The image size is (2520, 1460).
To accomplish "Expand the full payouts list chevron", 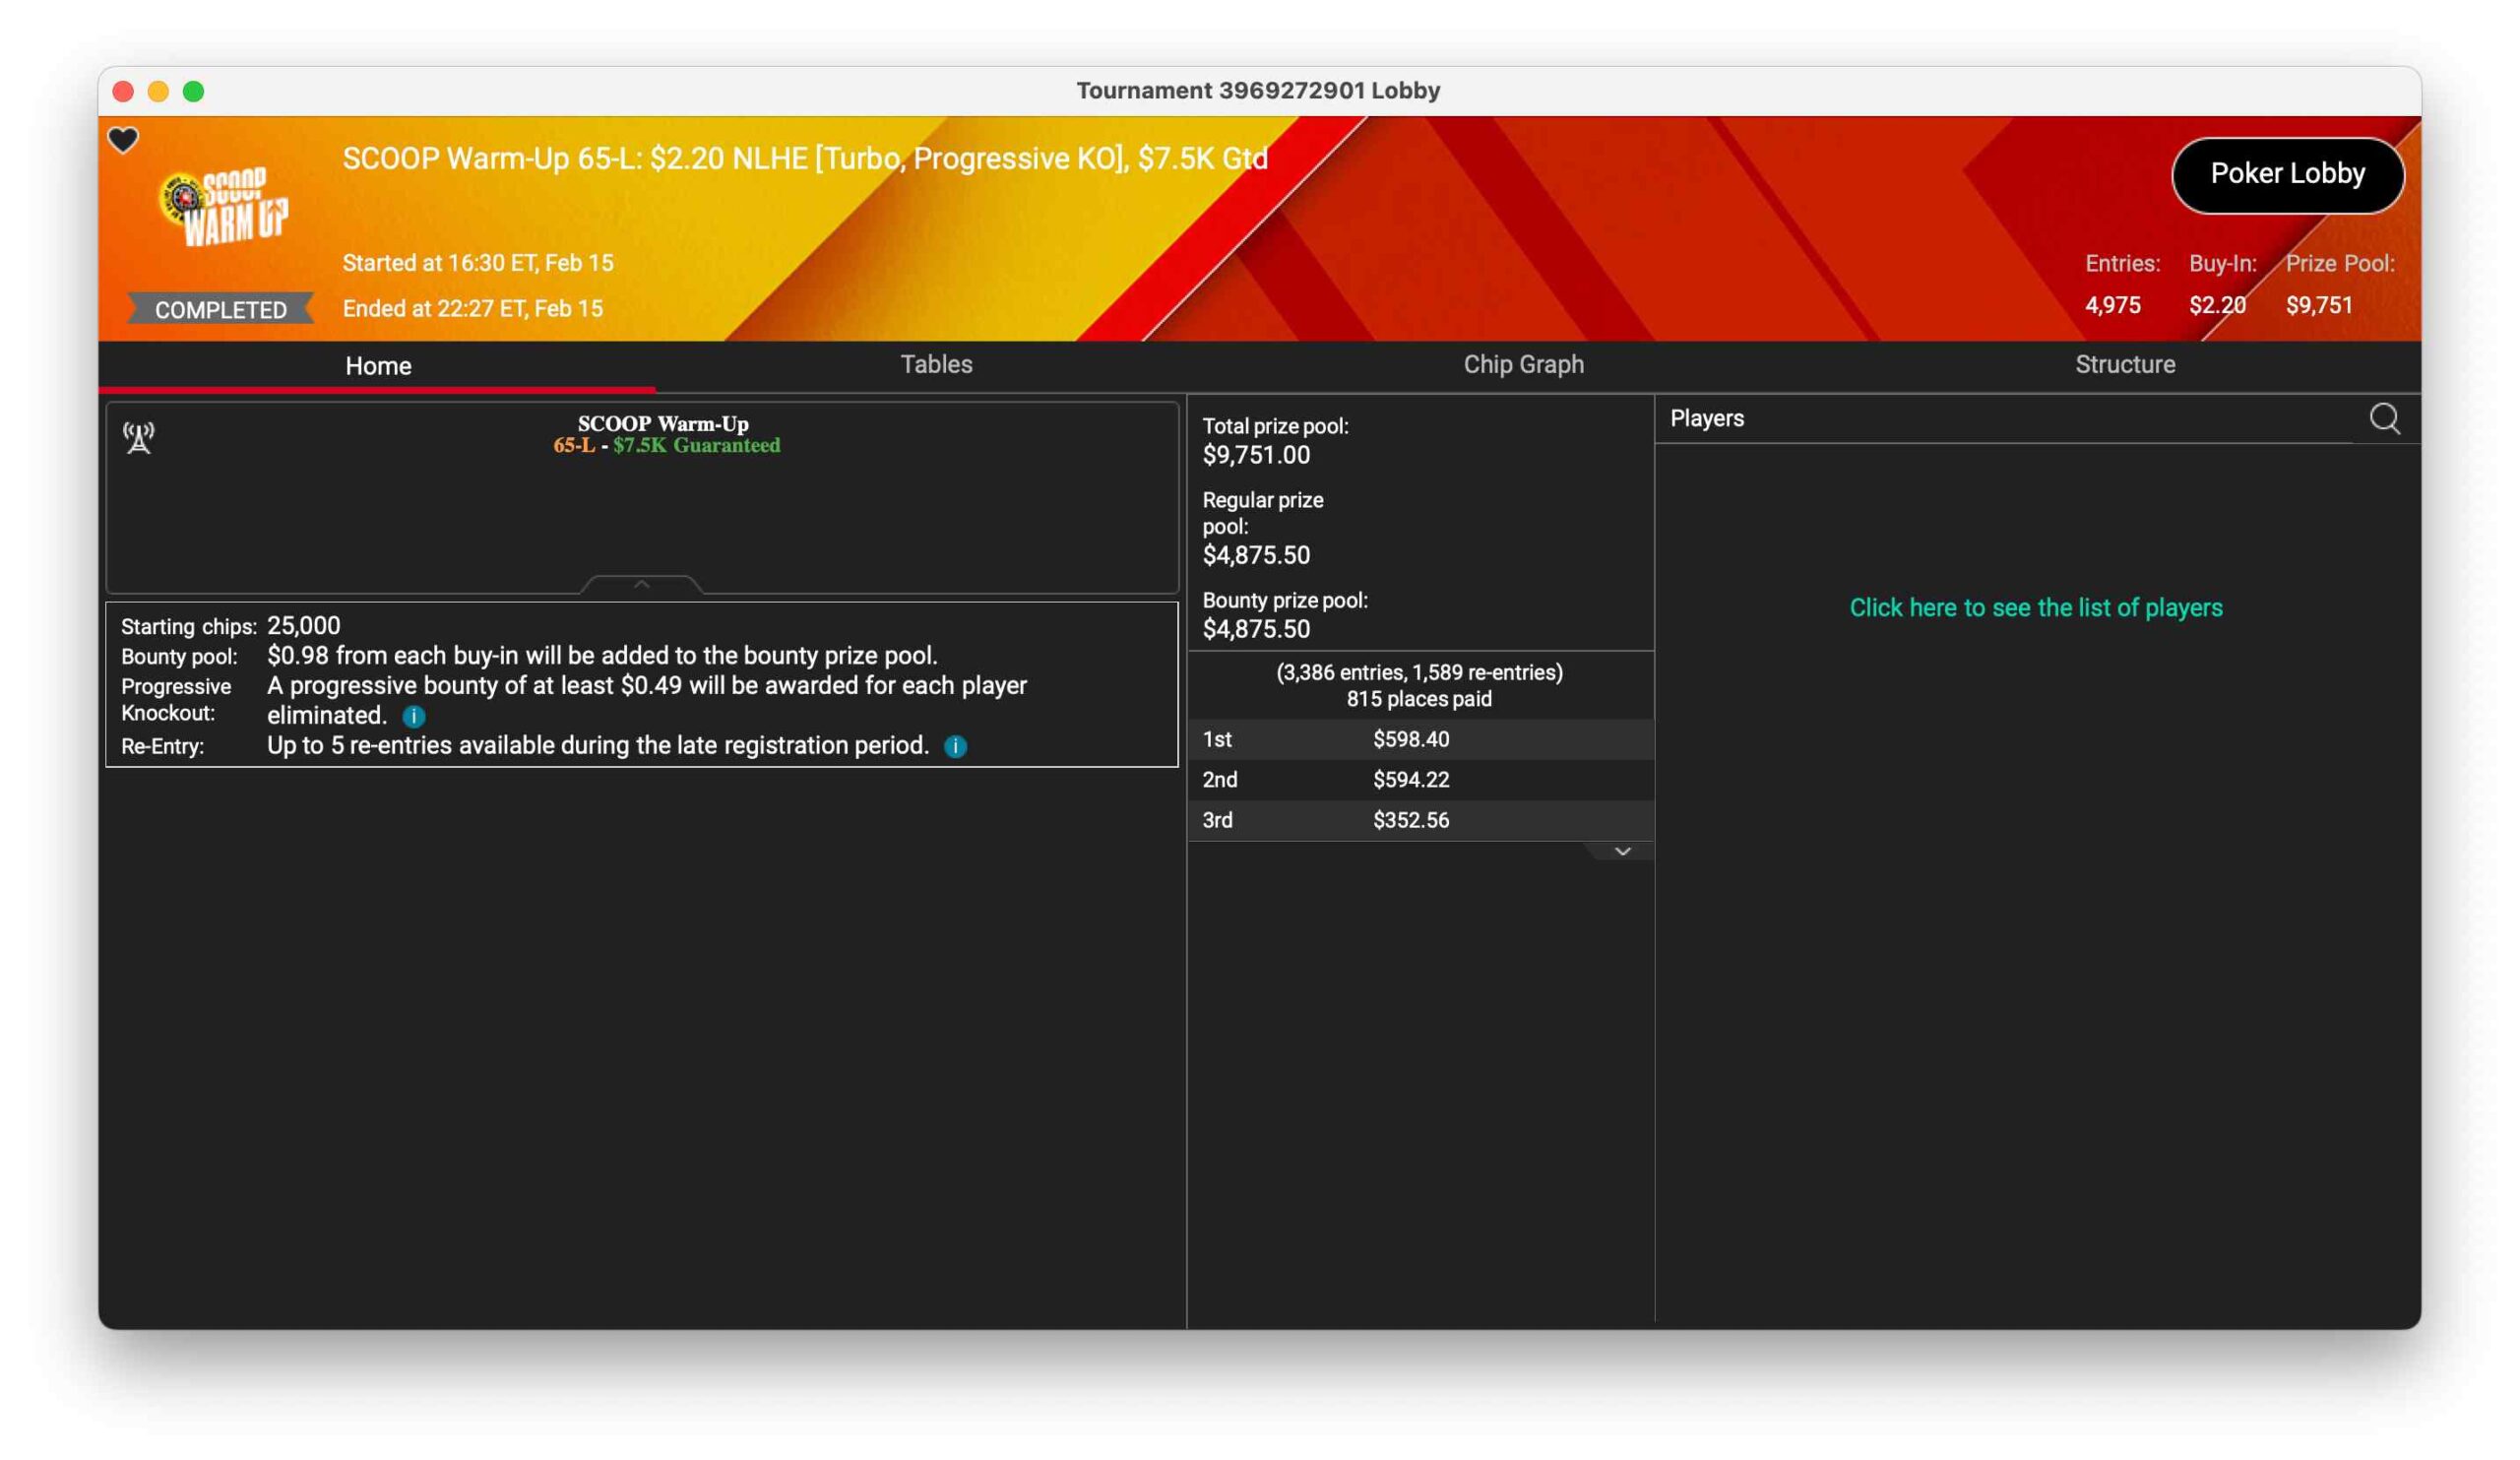I will [x=1622, y=851].
